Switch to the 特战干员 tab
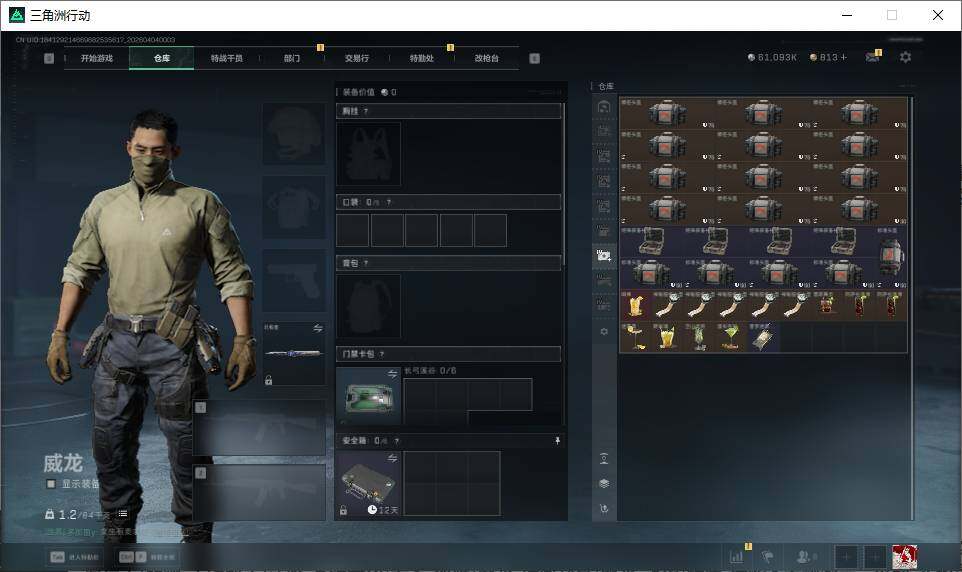962x572 pixels. pos(227,58)
